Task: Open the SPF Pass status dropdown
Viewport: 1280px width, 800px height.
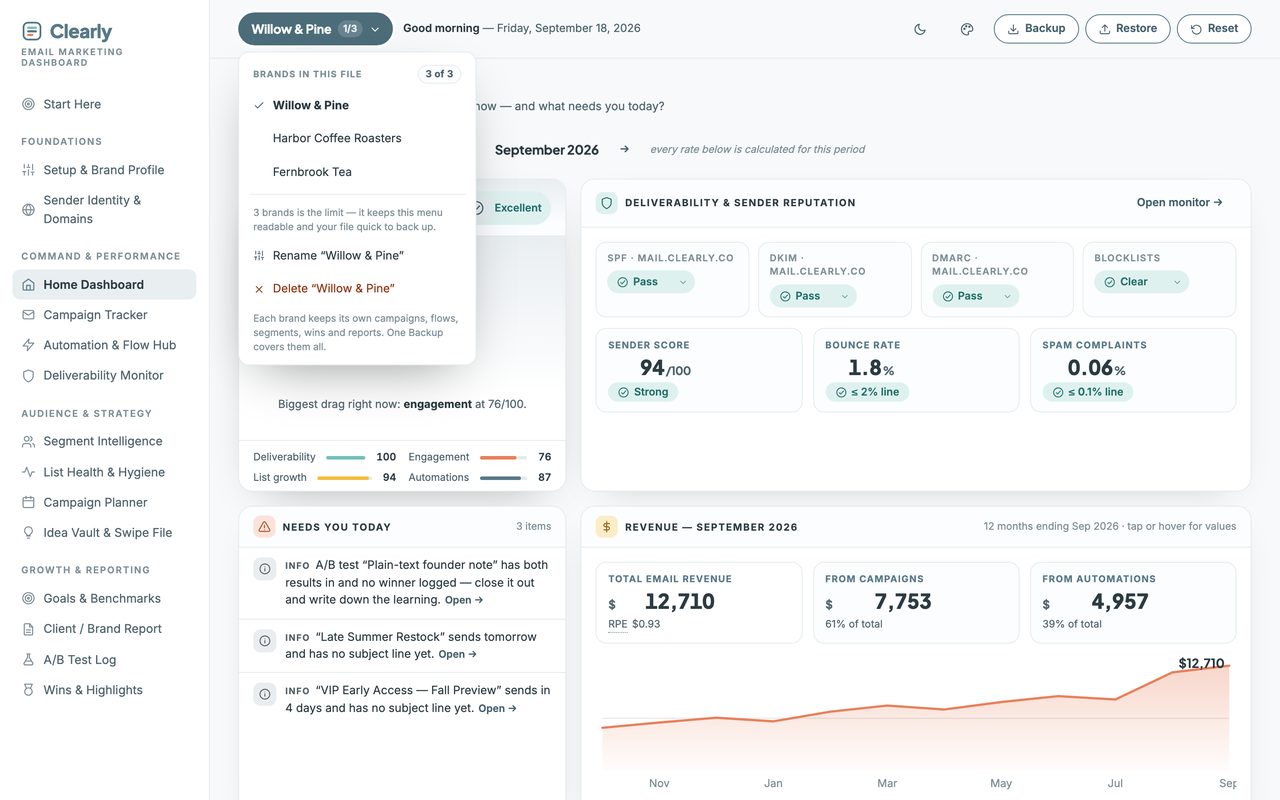Action: pyautogui.click(x=651, y=282)
